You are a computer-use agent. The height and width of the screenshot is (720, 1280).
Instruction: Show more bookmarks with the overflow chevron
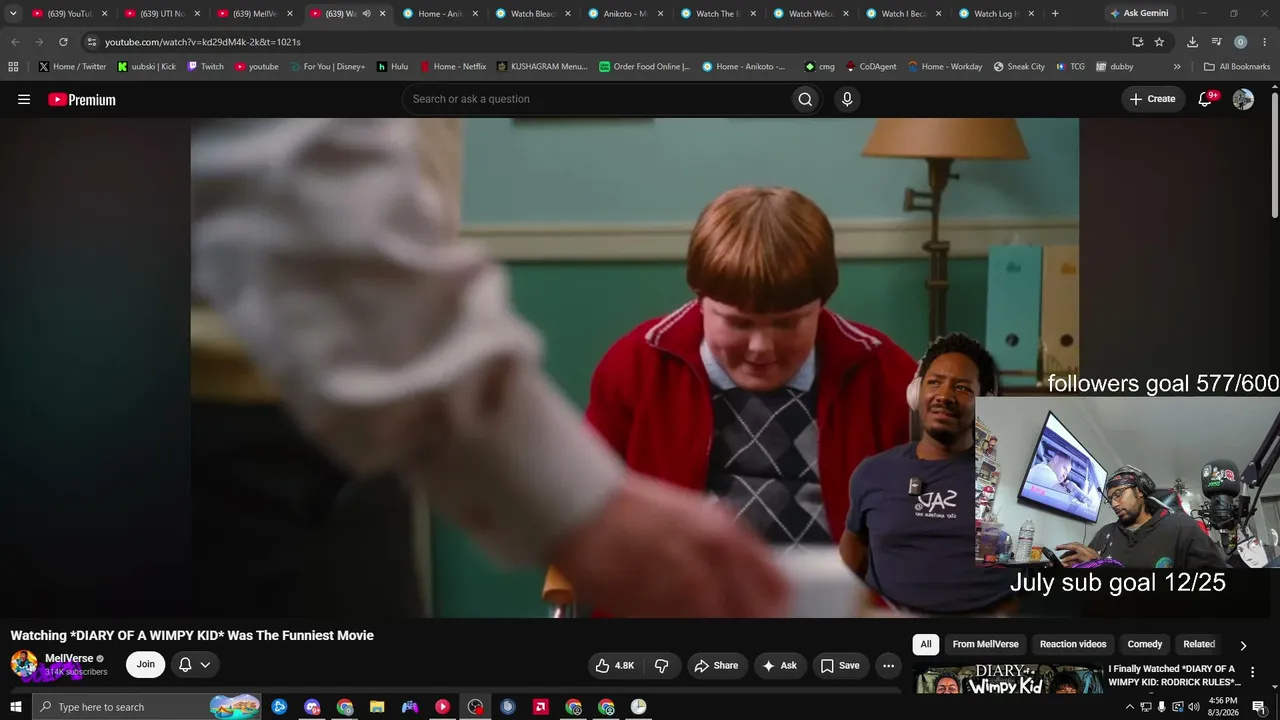[x=1177, y=67]
